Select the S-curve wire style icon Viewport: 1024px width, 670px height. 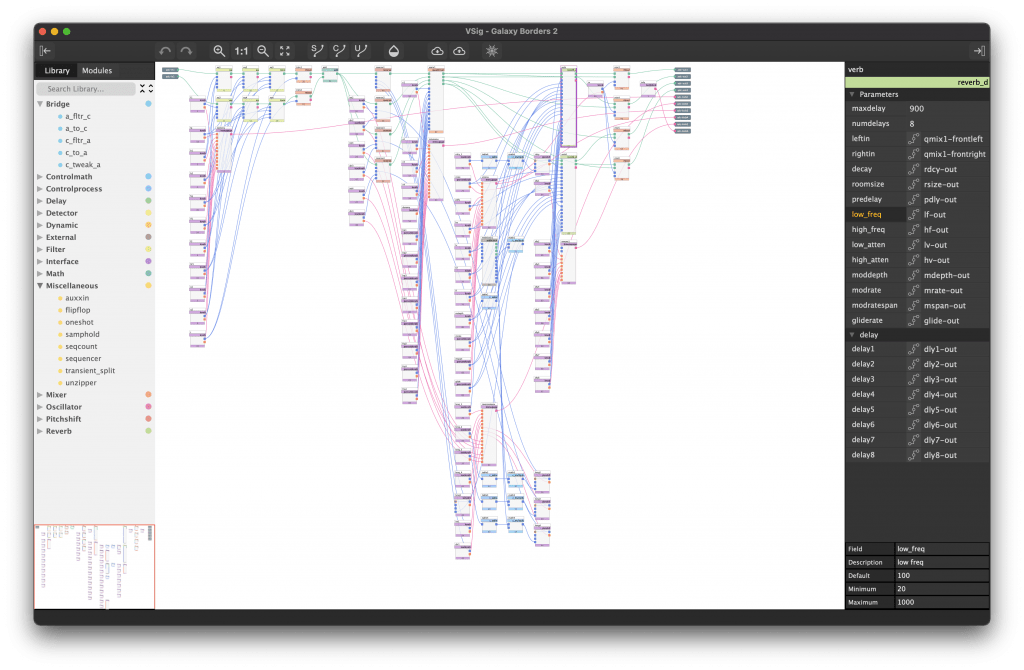point(316,50)
